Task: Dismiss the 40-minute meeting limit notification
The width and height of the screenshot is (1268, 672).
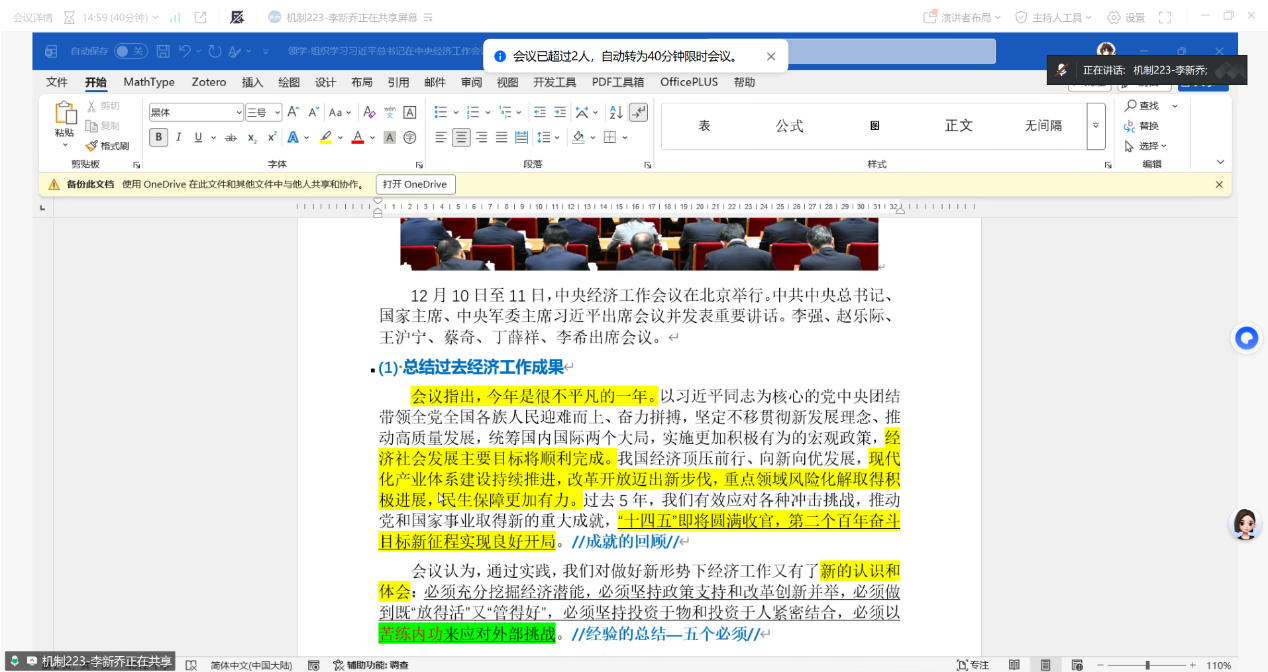Action: (771, 57)
